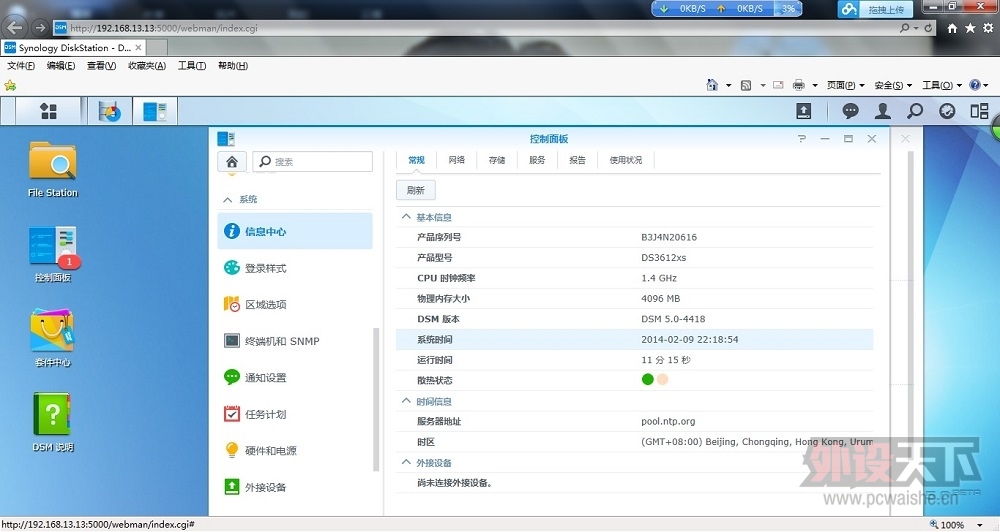Screen dimensions: 1000x532
Task: Open DSM 说明 desktop icon
Action: 53,422
